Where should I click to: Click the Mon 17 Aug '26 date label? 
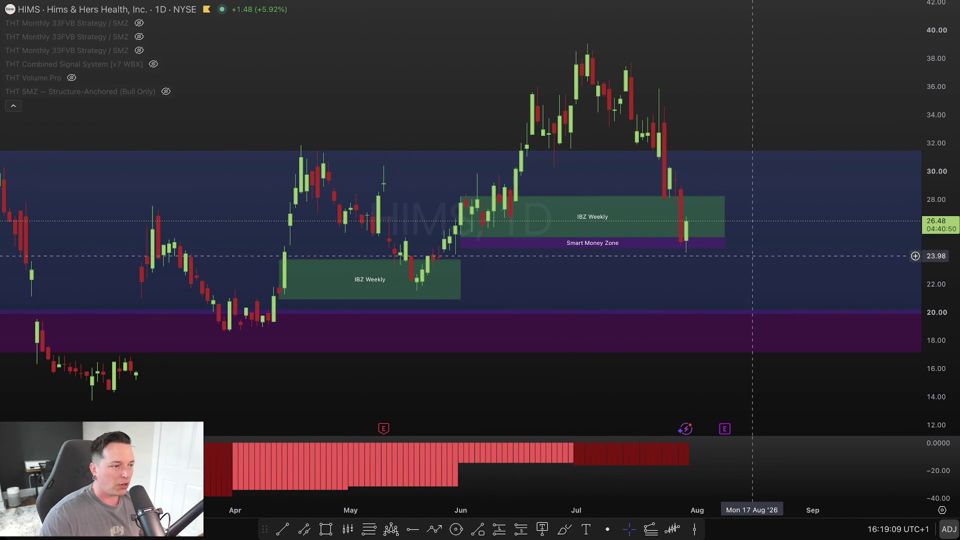point(752,510)
